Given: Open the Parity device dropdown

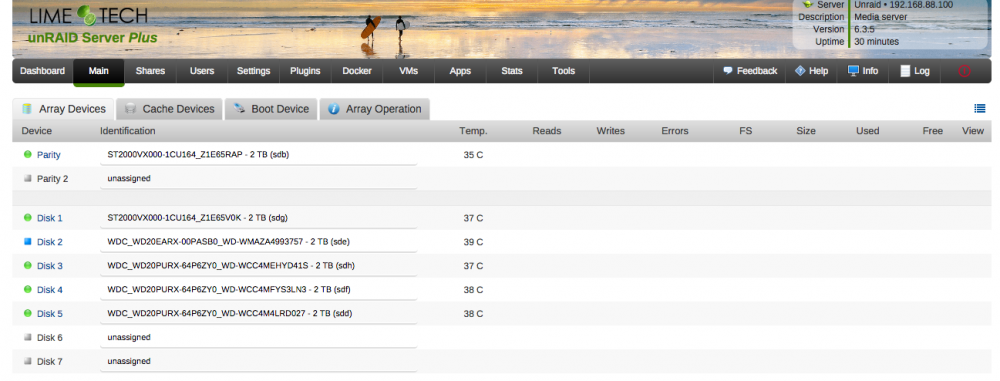Looking at the screenshot, I should 258,154.
